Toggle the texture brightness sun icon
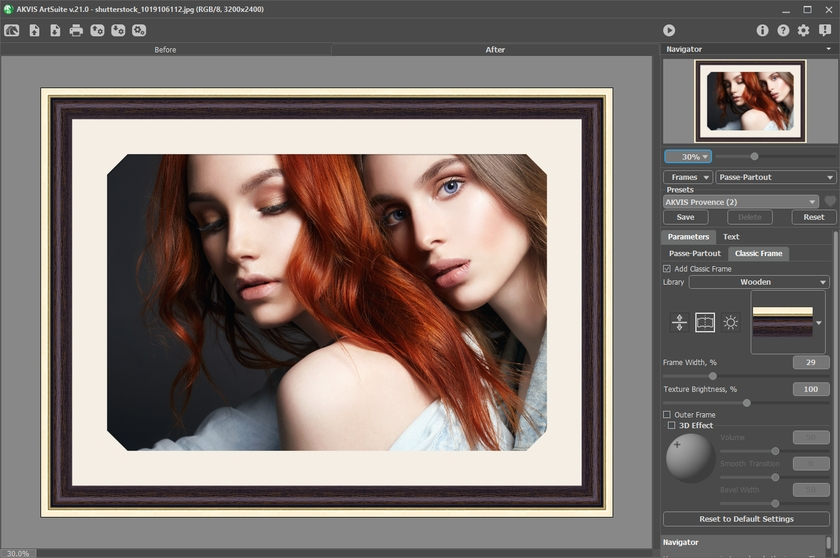Screen dimensions: 840x558 pyautogui.click(x=730, y=322)
